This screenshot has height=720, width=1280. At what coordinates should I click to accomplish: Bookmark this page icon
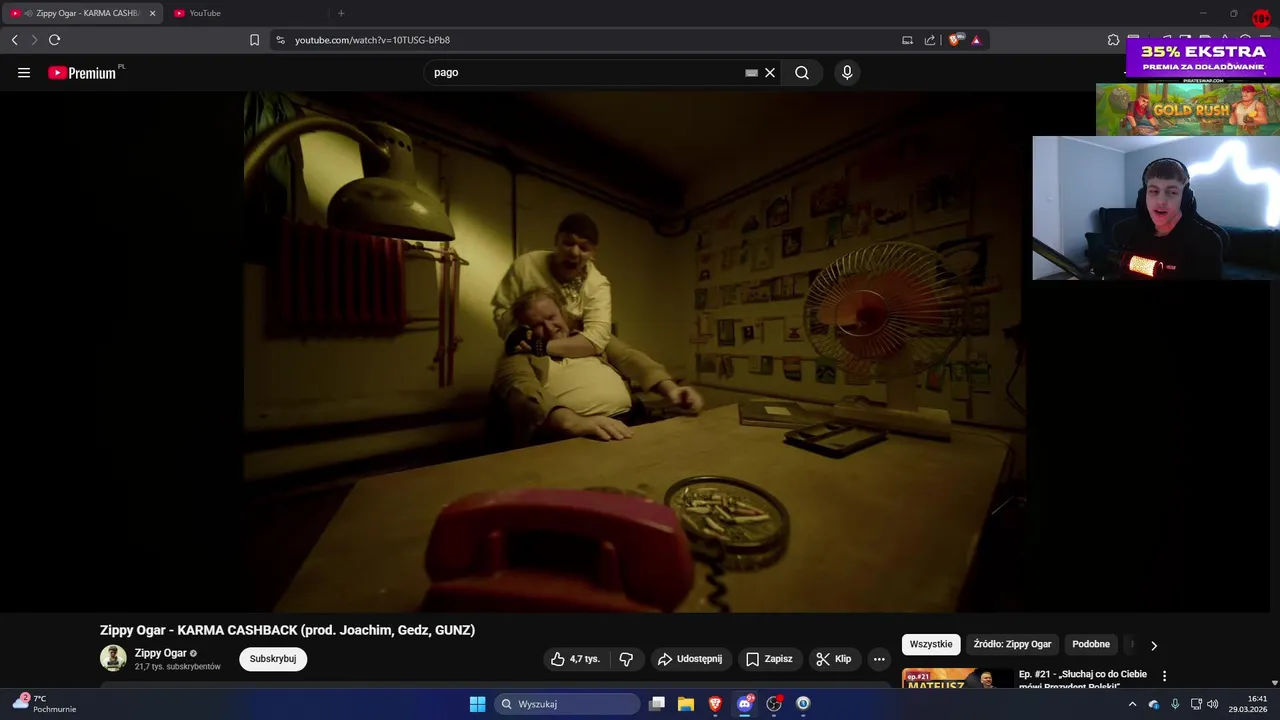[x=254, y=40]
